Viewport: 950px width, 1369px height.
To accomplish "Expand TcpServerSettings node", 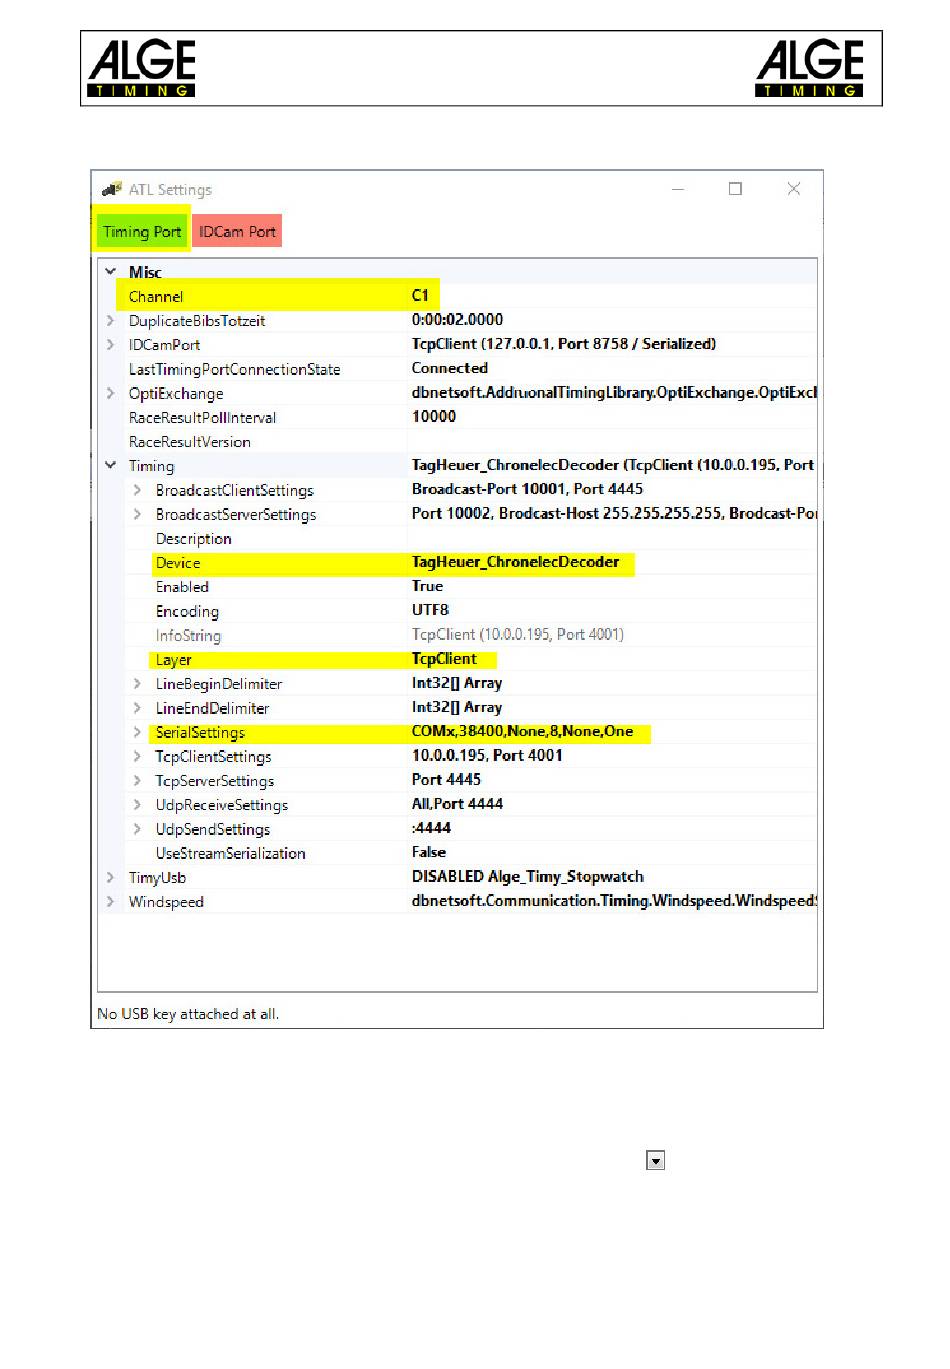I will click(x=138, y=780).
